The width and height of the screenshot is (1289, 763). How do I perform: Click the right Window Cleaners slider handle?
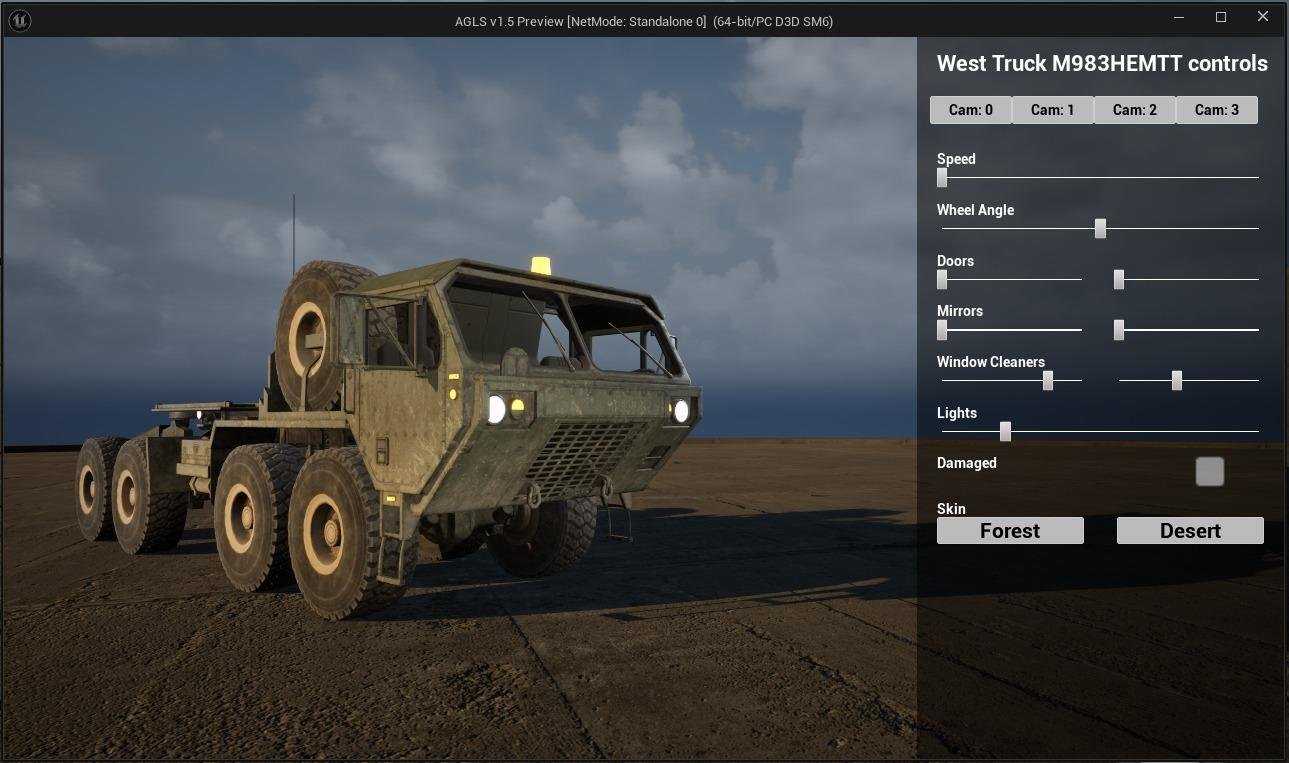click(1177, 380)
